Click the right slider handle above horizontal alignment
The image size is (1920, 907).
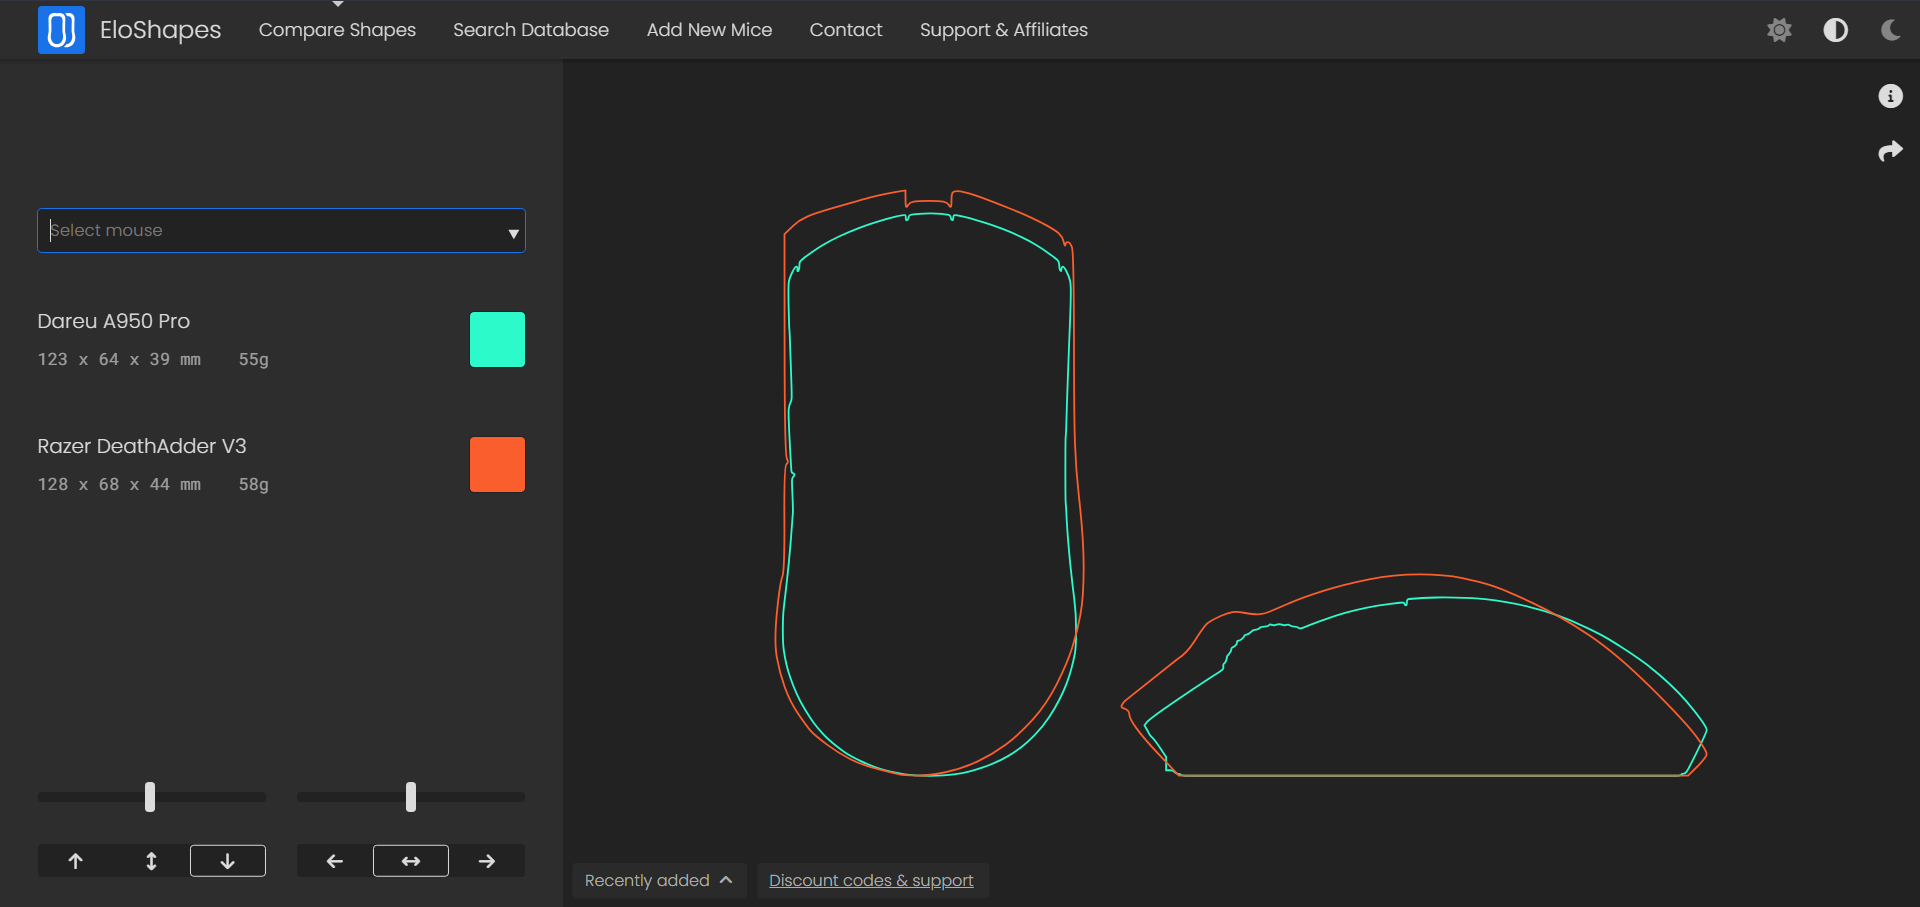pos(411,797)
